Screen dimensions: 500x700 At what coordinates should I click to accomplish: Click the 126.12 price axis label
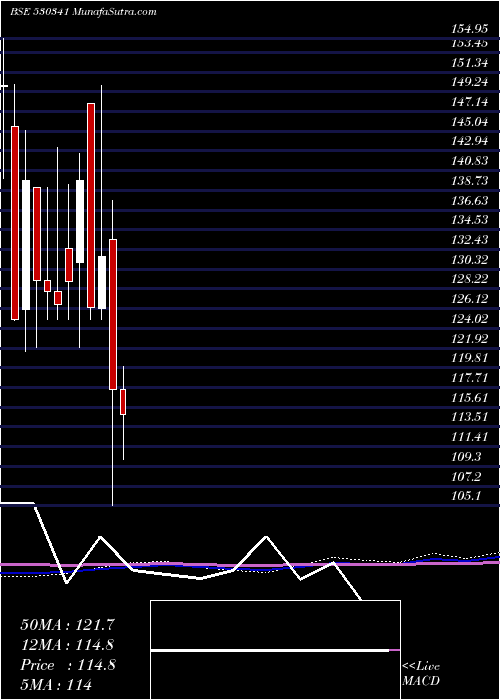point(470,299)
